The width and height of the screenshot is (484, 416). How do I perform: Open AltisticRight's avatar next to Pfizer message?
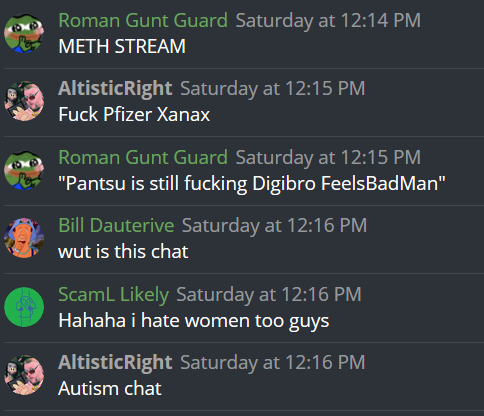coord(24,101)
